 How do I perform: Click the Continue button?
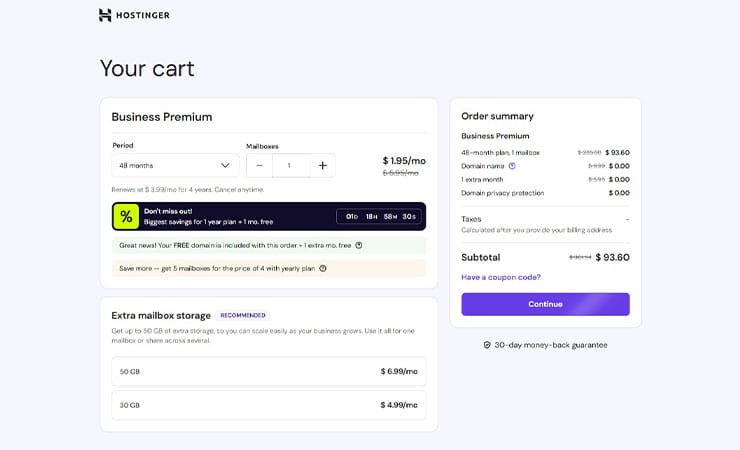click(545, 304)
